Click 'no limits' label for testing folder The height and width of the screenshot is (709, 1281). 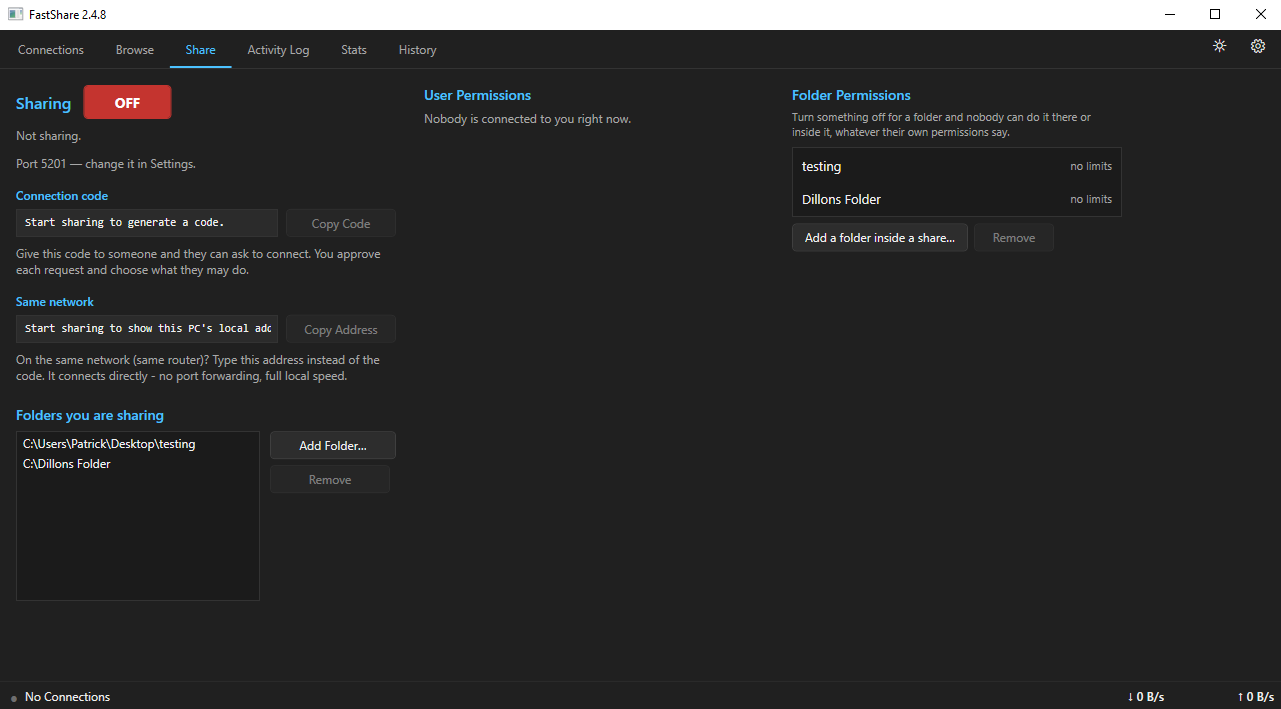click(1091, 166)
